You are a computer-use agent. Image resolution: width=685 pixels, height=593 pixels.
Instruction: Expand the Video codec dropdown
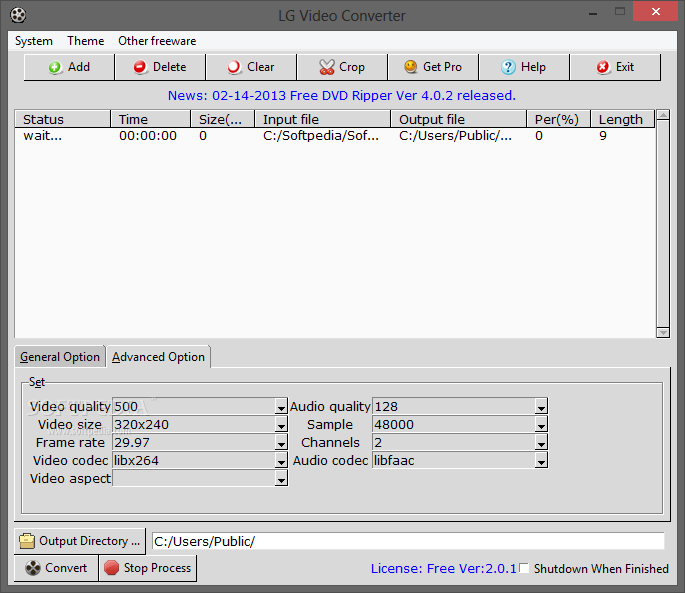pyautogui.click(x=281, y=461)
